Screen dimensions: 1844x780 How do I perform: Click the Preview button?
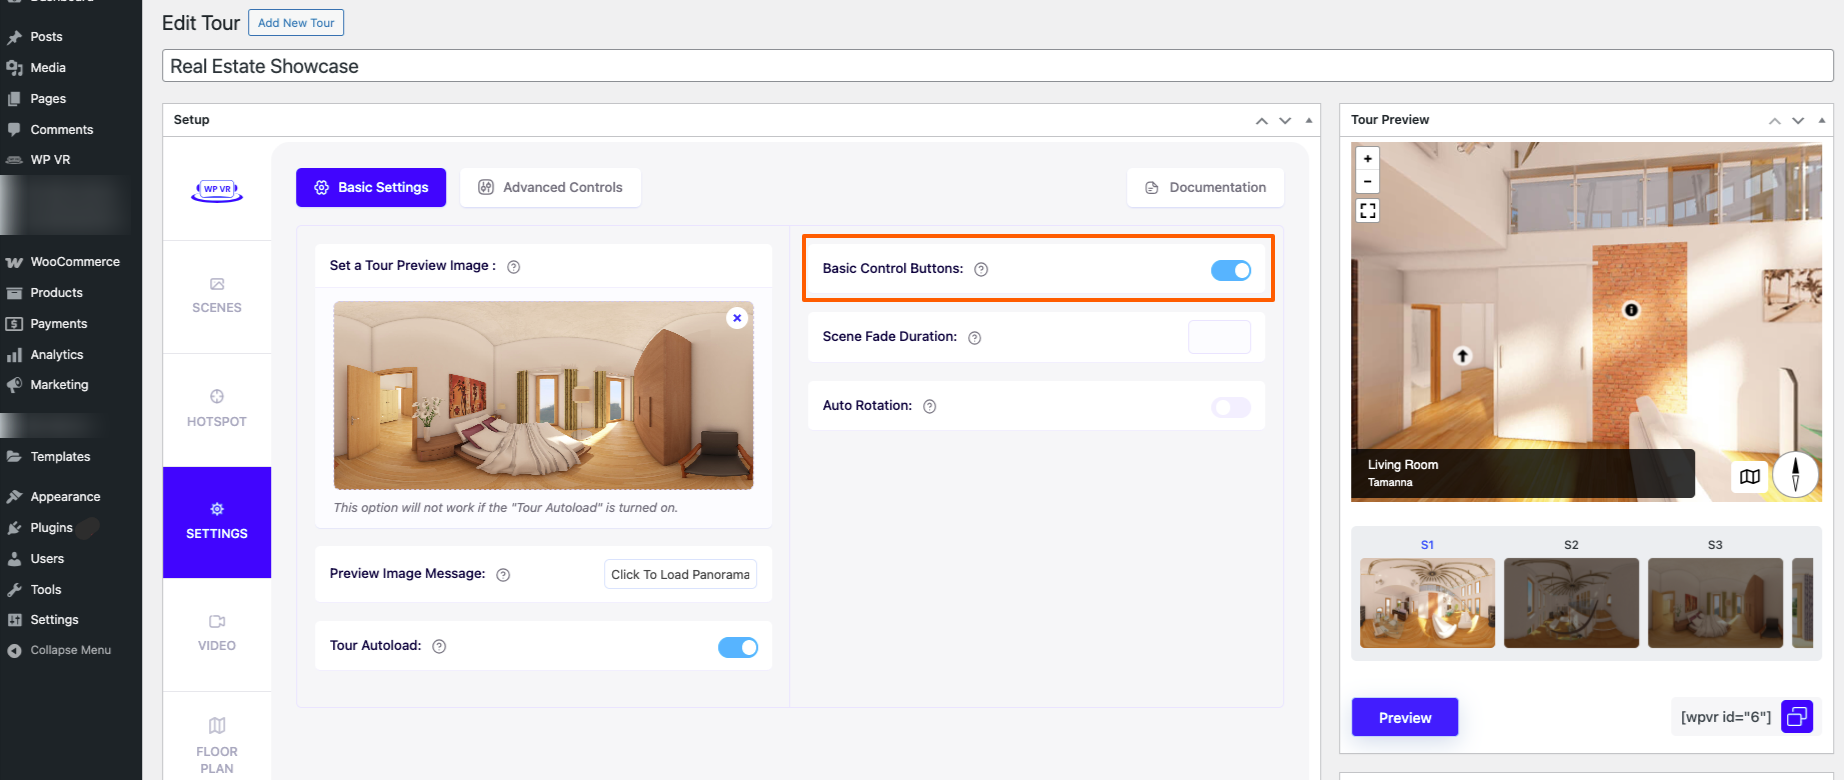[x=1404, y=717]
